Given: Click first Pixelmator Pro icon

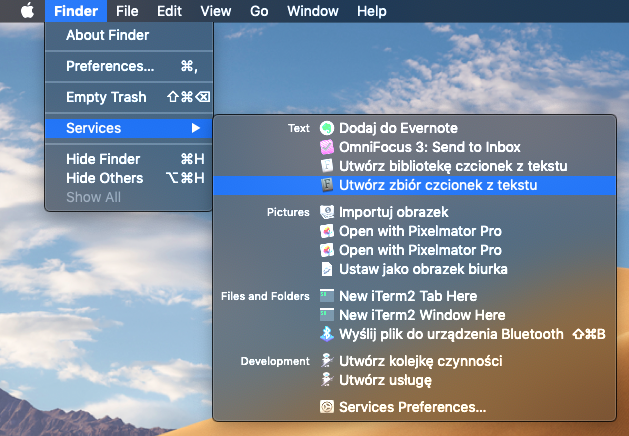Looking at the screenshot, I should pyautogui.click(x=327, y=231).
